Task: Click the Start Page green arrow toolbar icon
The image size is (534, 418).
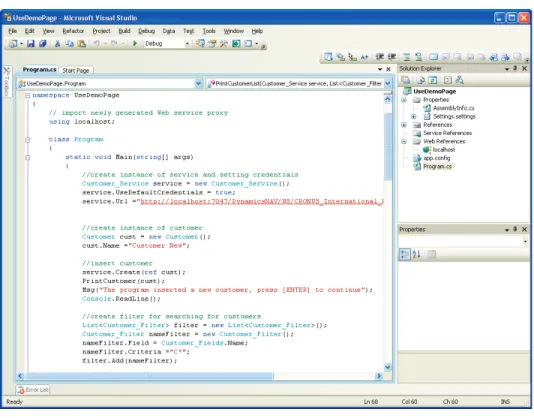Action: (x=236, y=44)
